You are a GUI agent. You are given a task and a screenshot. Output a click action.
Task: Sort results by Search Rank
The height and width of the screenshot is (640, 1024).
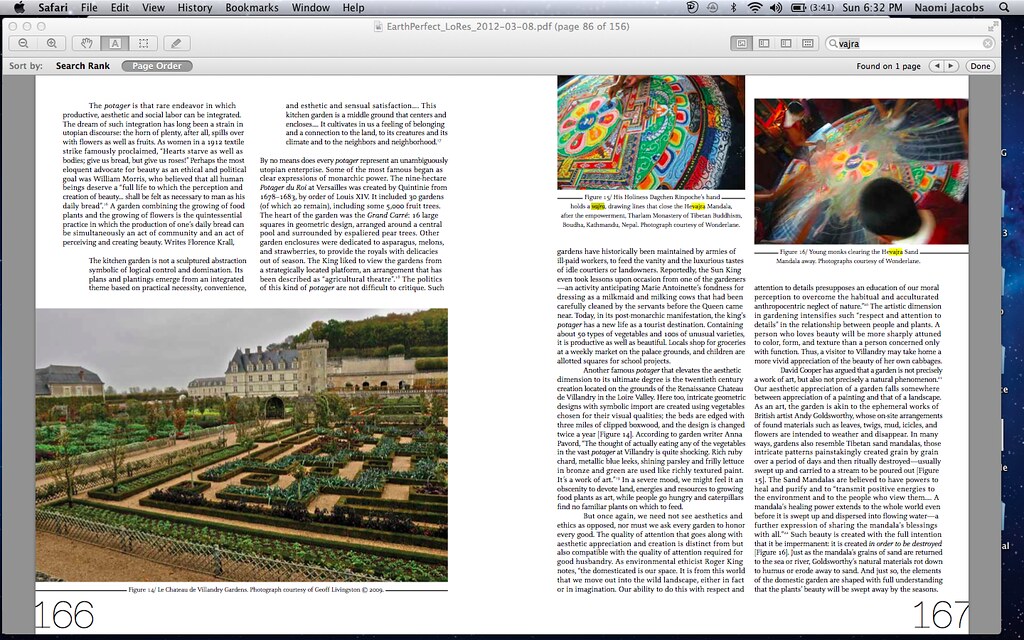tap(83, 66)
